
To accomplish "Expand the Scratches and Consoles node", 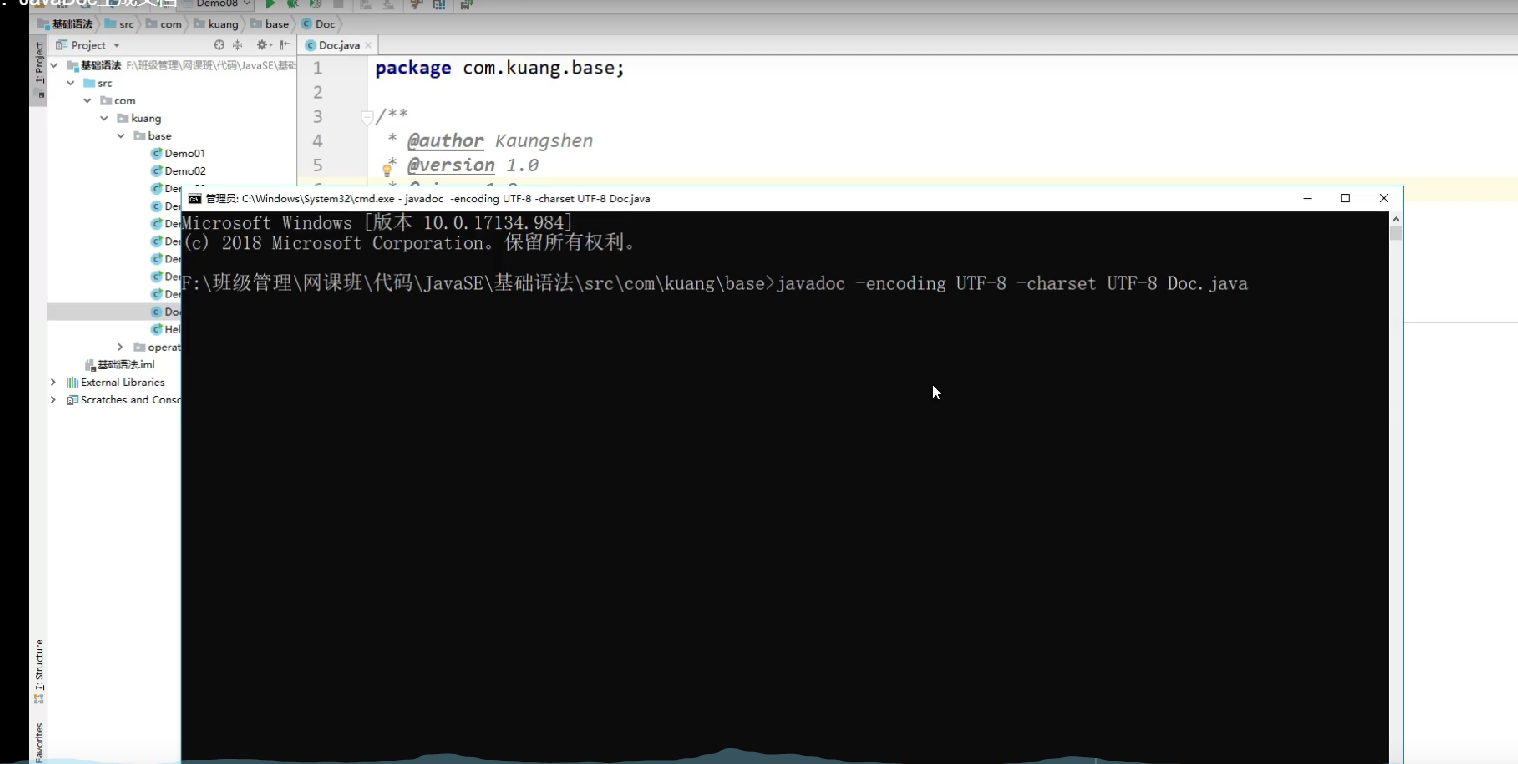I will pyautogui.click(x=54, y=400).
